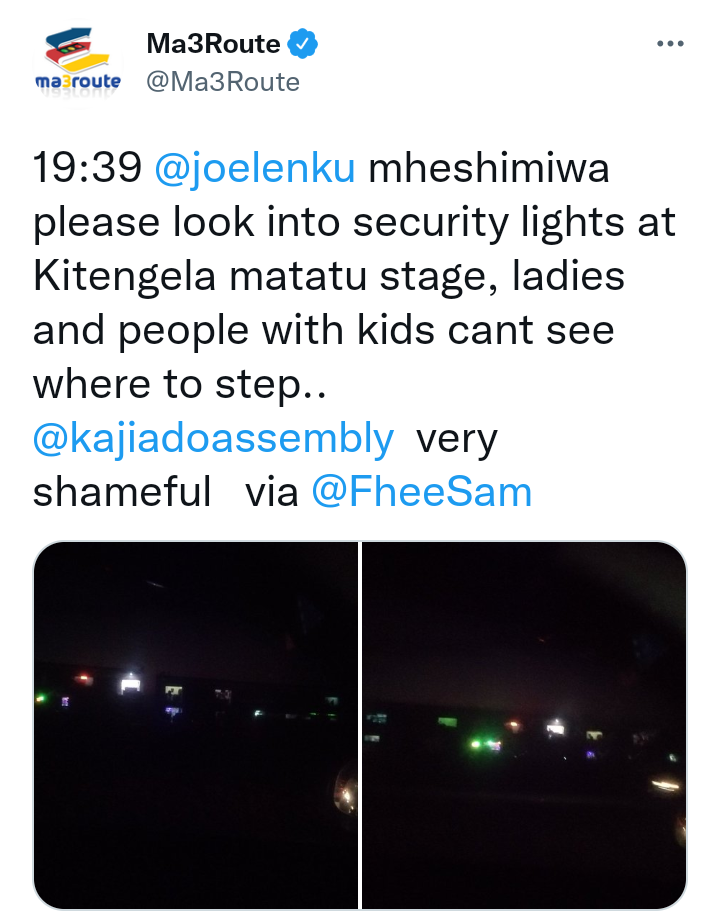Click the word 'Kitengela' in the tweet

point(124,277)
